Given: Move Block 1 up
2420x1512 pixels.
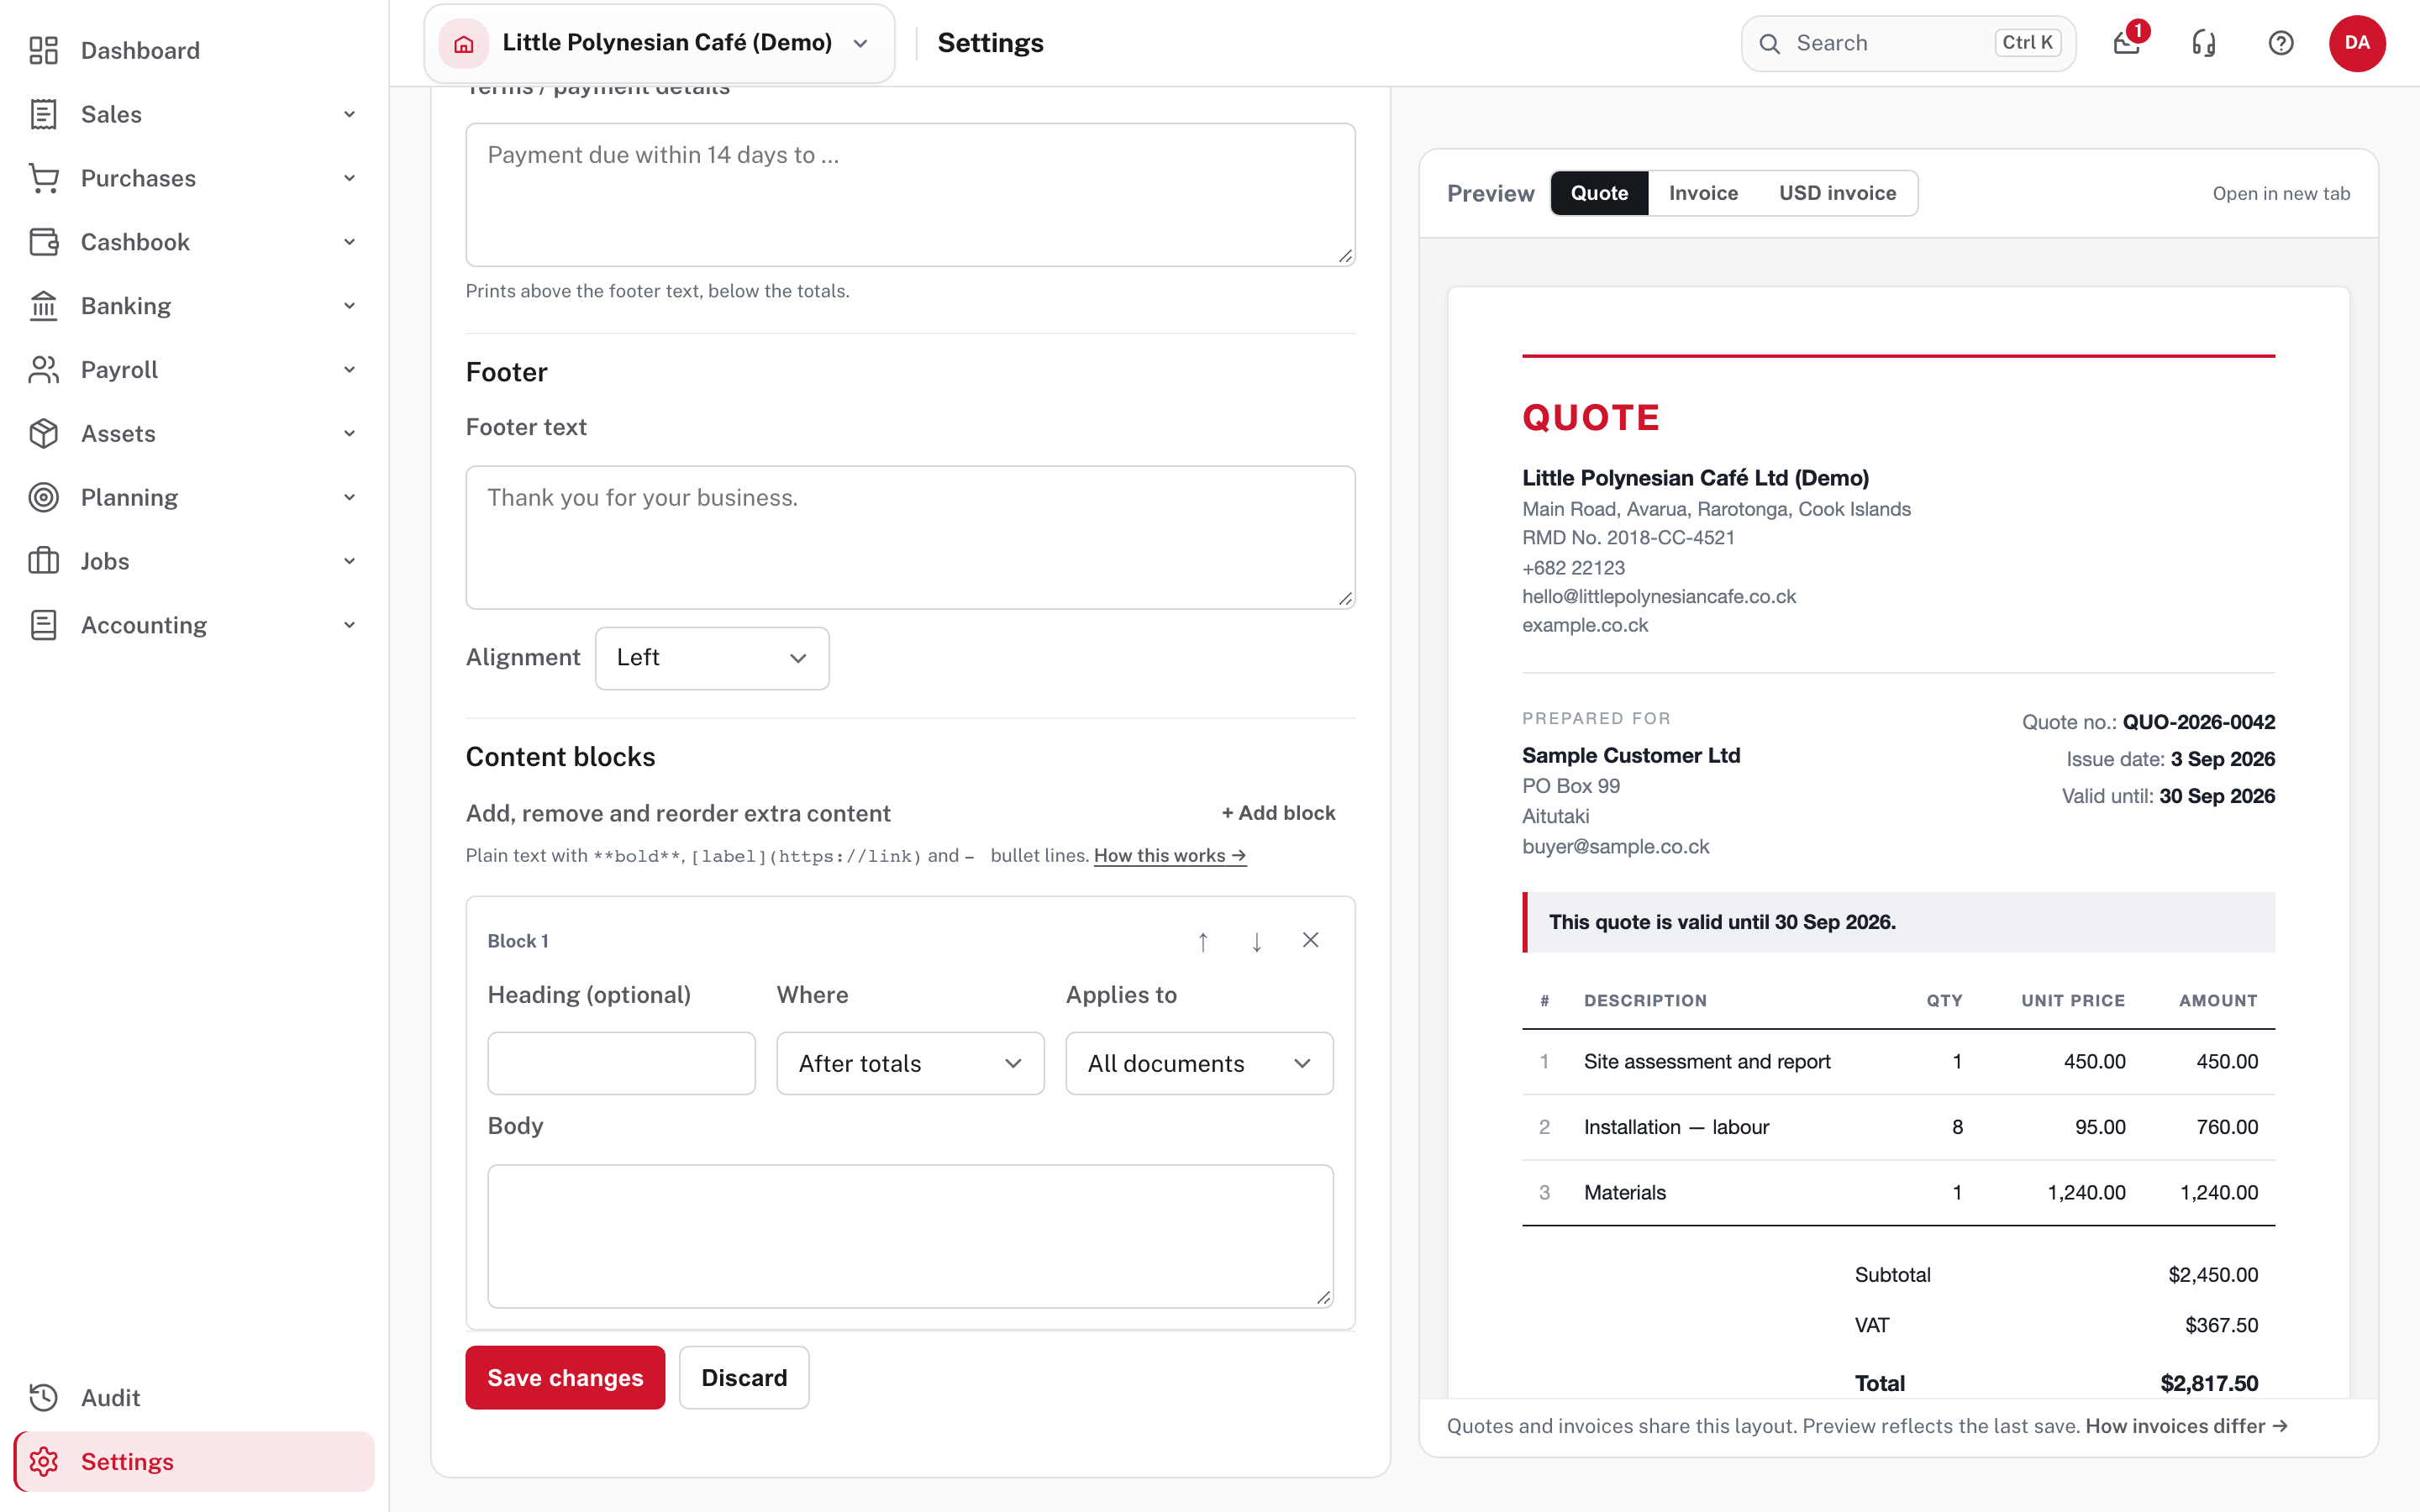Looking at the screenshot, I should coord(1203,941).
